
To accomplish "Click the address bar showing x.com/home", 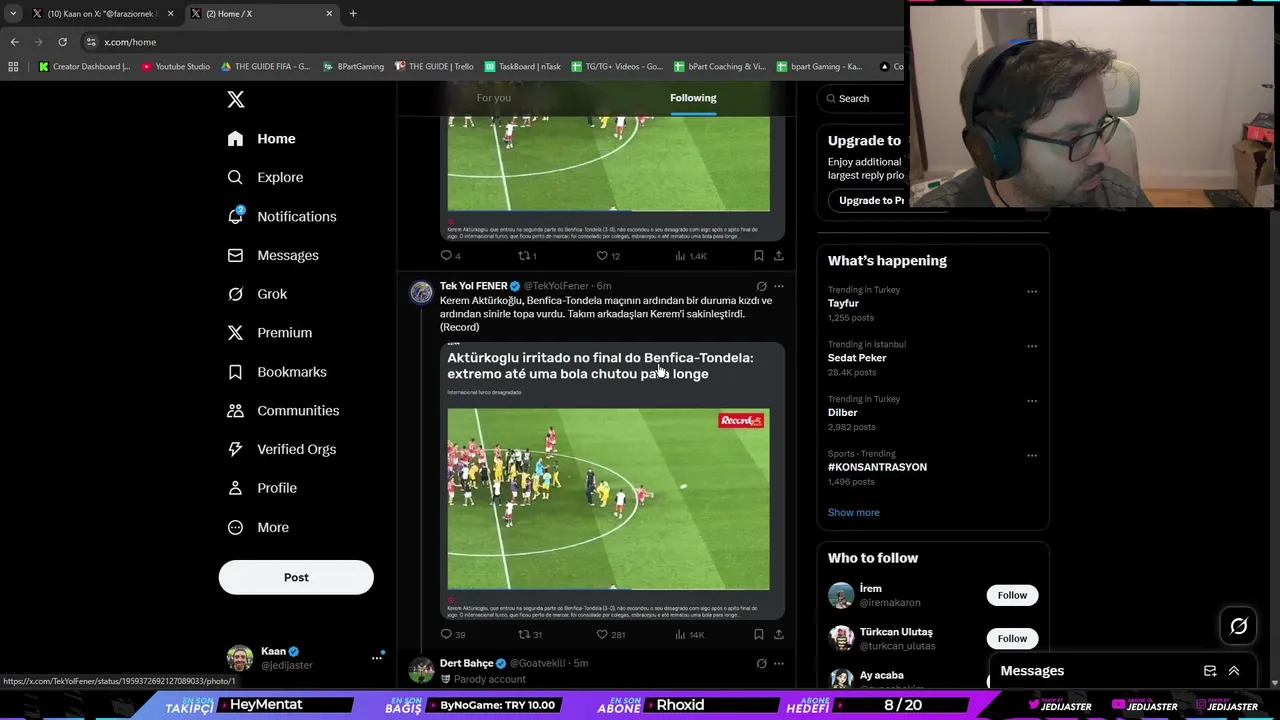I will point(490,42).
